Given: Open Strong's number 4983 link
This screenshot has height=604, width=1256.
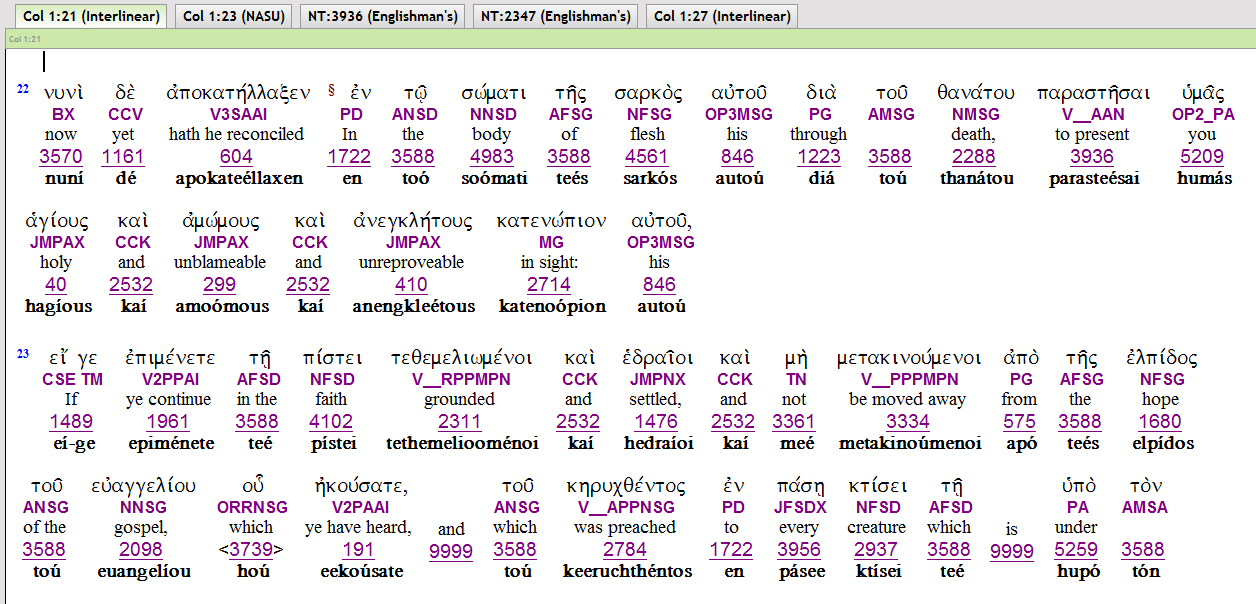Looking at the screenshot, I should pos(491,157).
